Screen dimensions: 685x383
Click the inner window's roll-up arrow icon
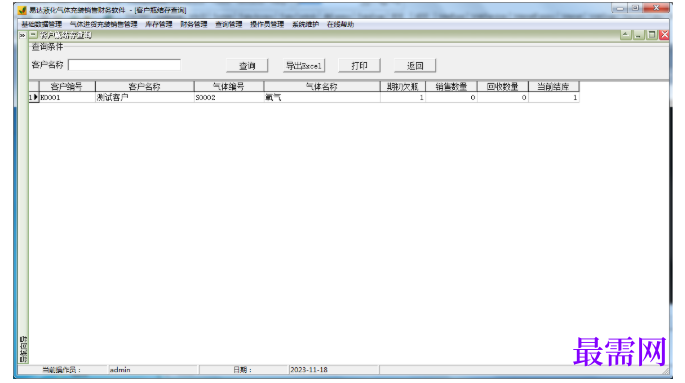[626, 35]
